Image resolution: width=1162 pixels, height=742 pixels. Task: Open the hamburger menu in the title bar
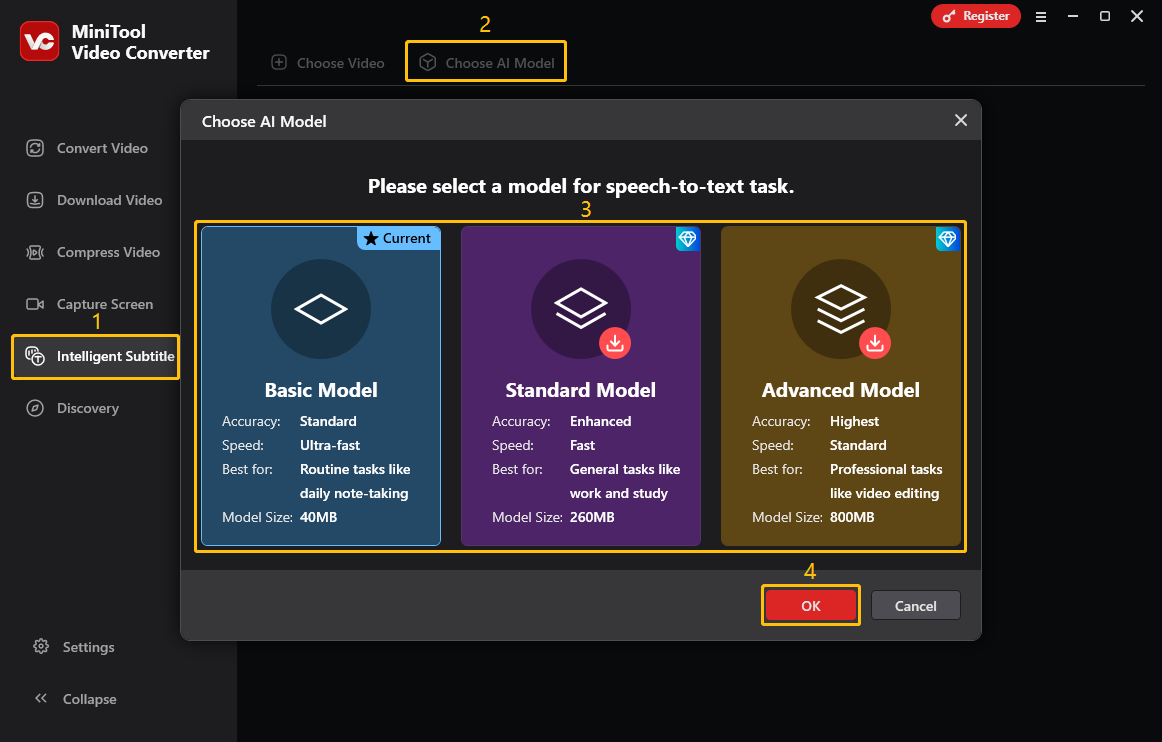1040,16
